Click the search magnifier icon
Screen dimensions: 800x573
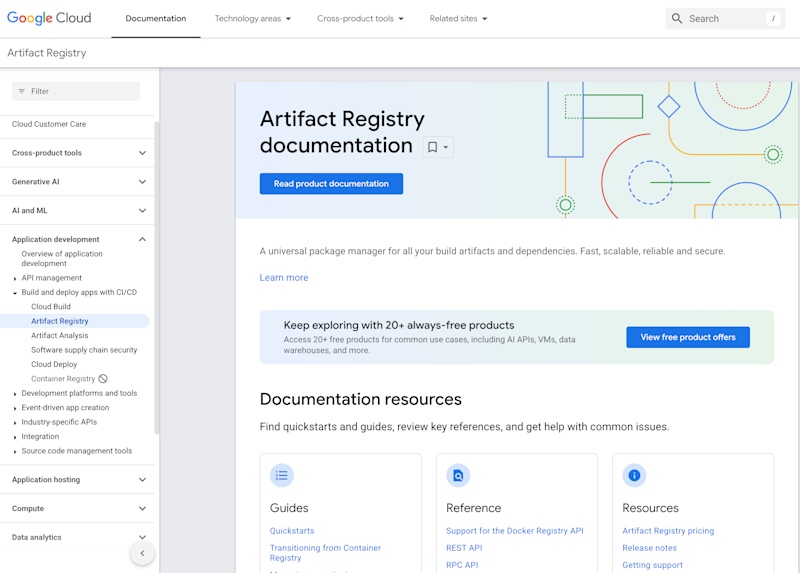tap(677, 18)
